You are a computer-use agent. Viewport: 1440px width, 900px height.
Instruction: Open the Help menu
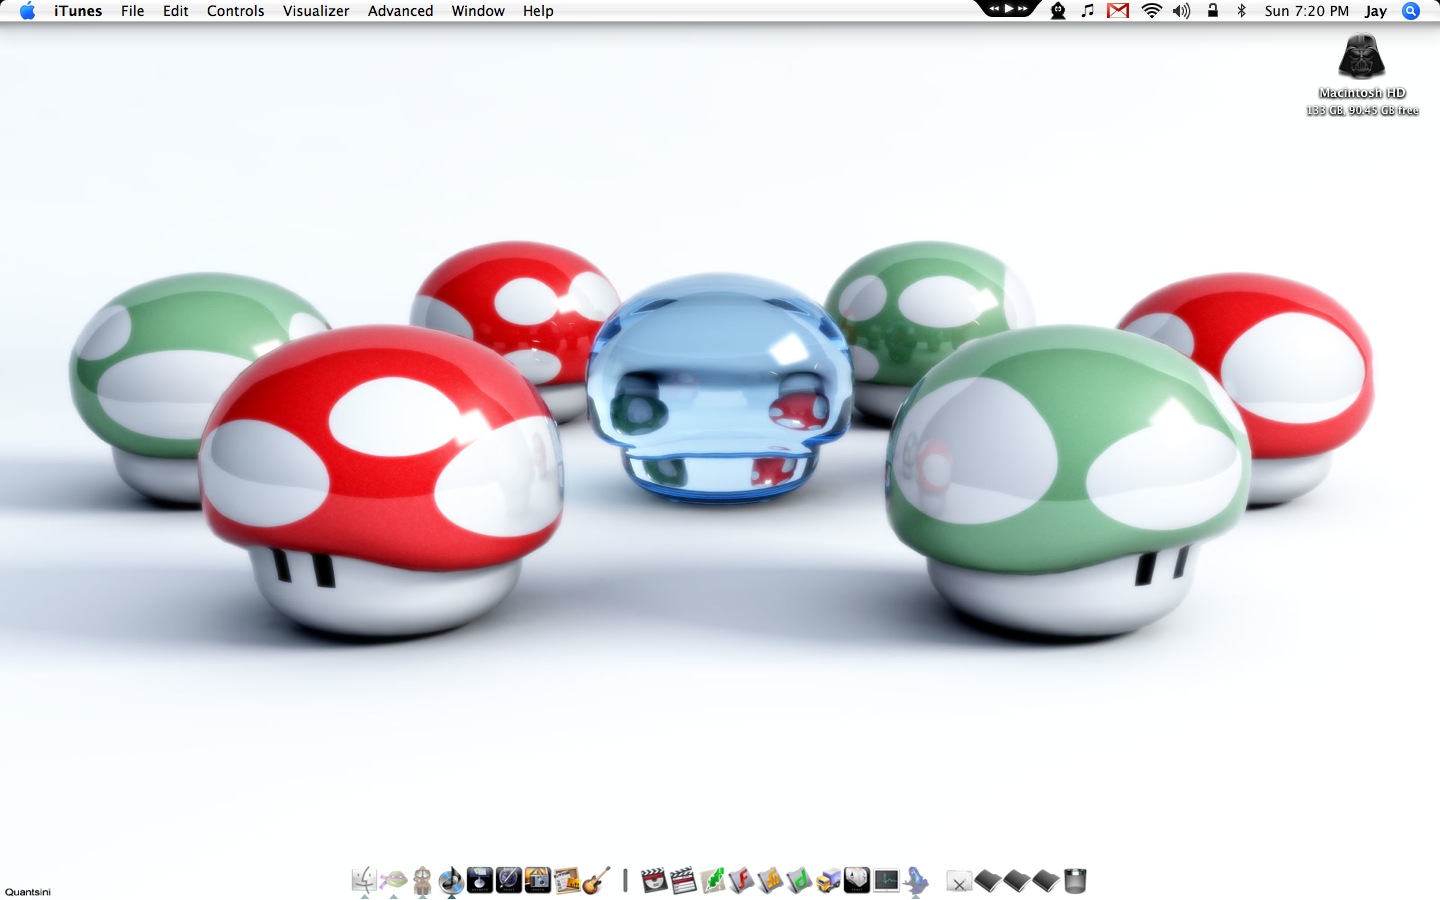[x=538, y=11]
